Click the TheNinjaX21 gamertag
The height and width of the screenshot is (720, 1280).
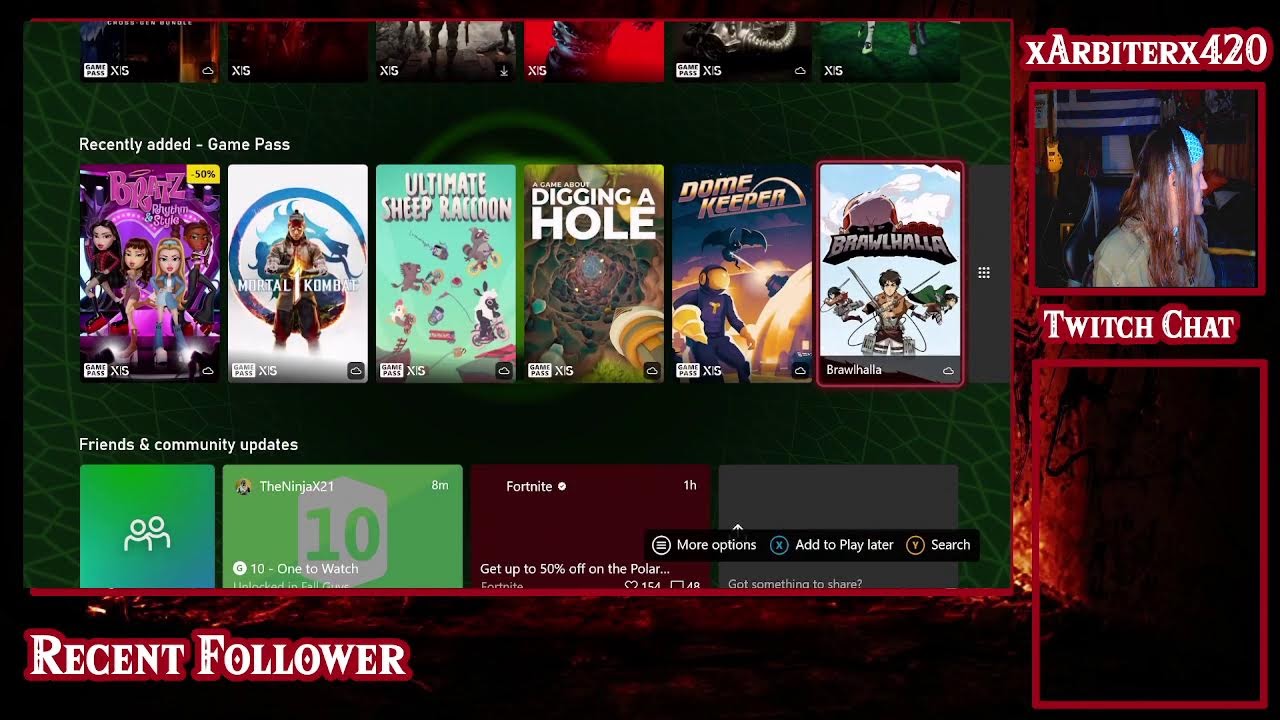(297, 486)
